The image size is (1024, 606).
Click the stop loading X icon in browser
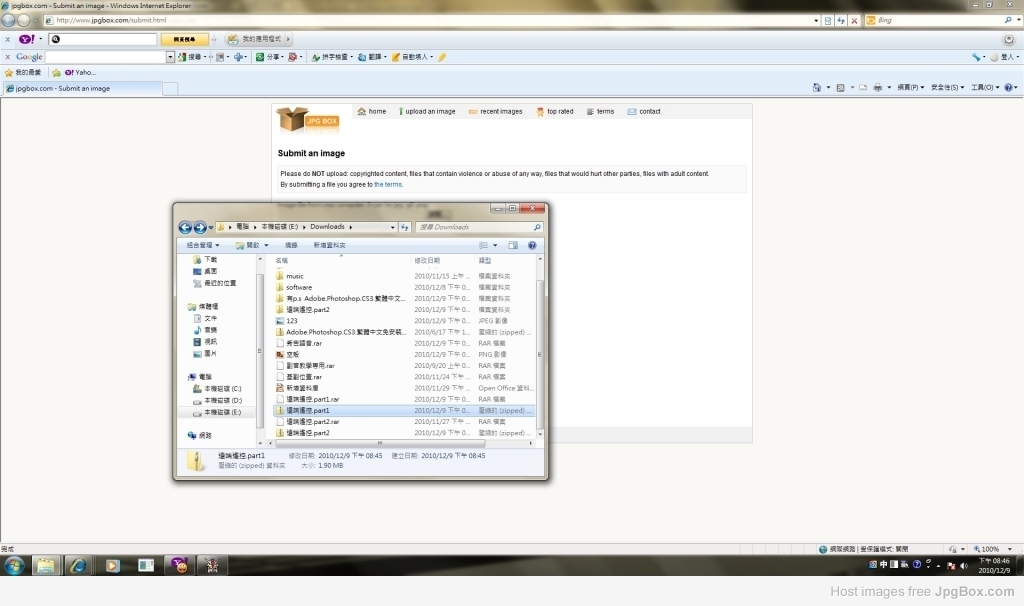[x=854, y=21]
